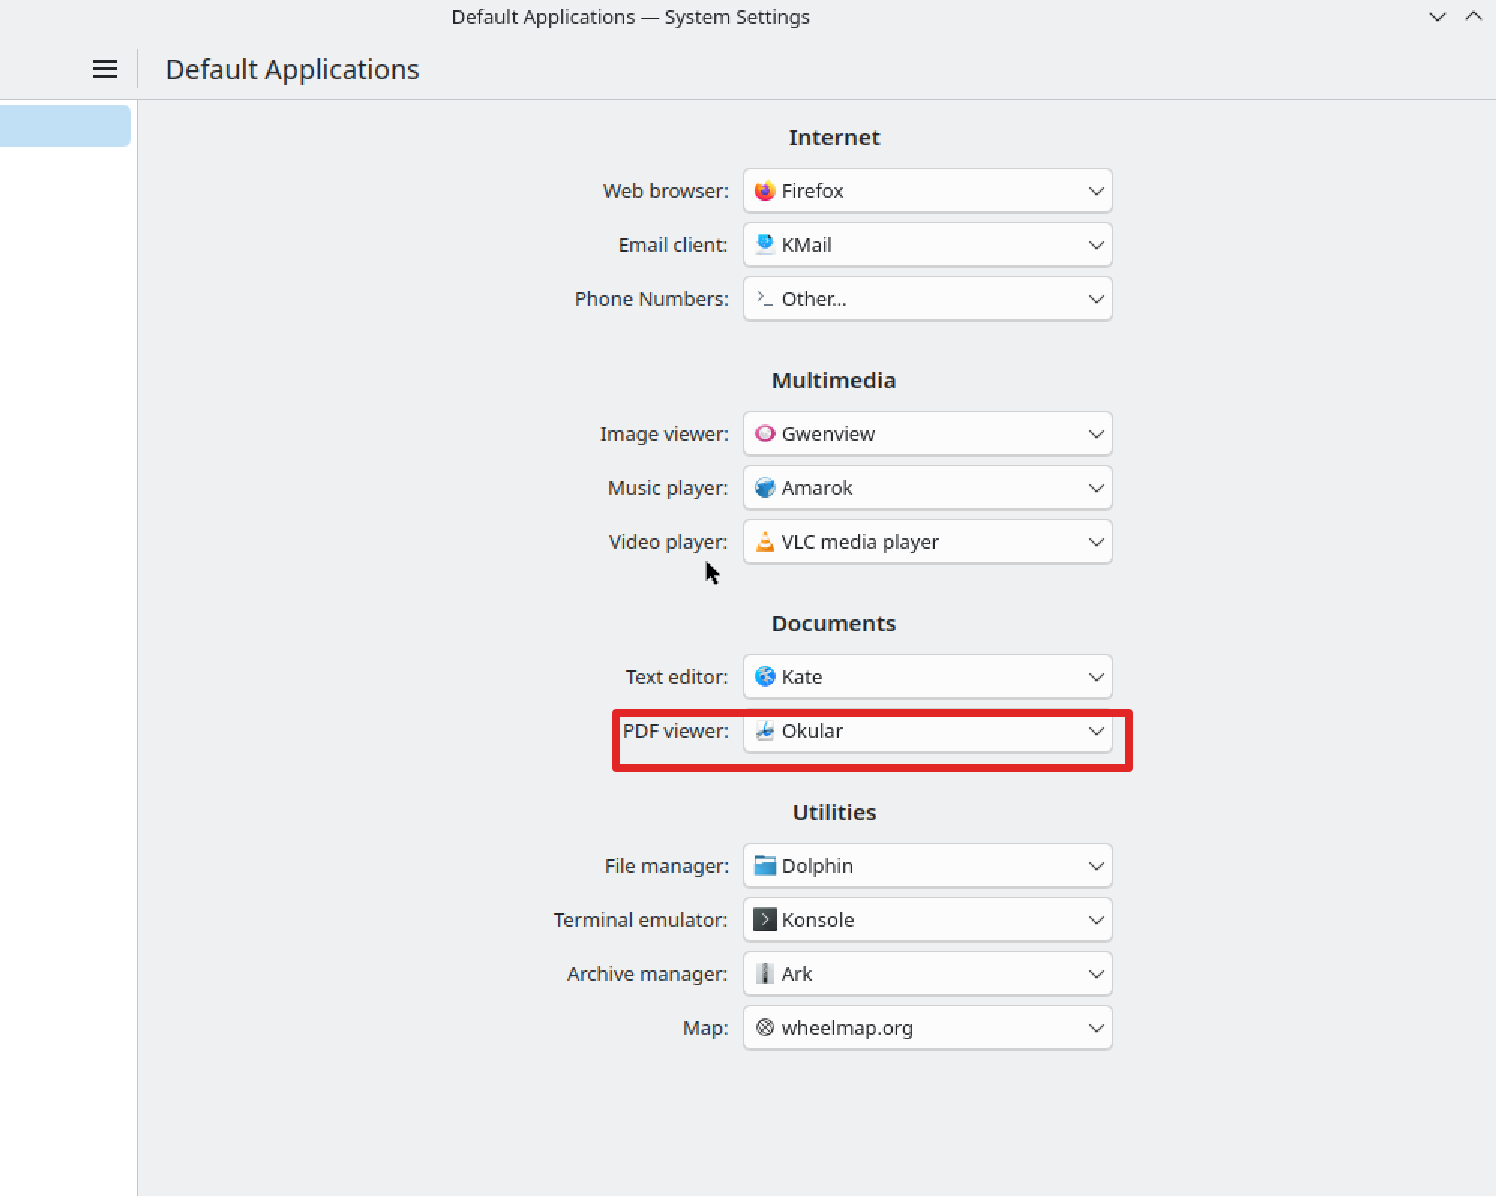Click the "Dolphin" text

coord(817,866)
